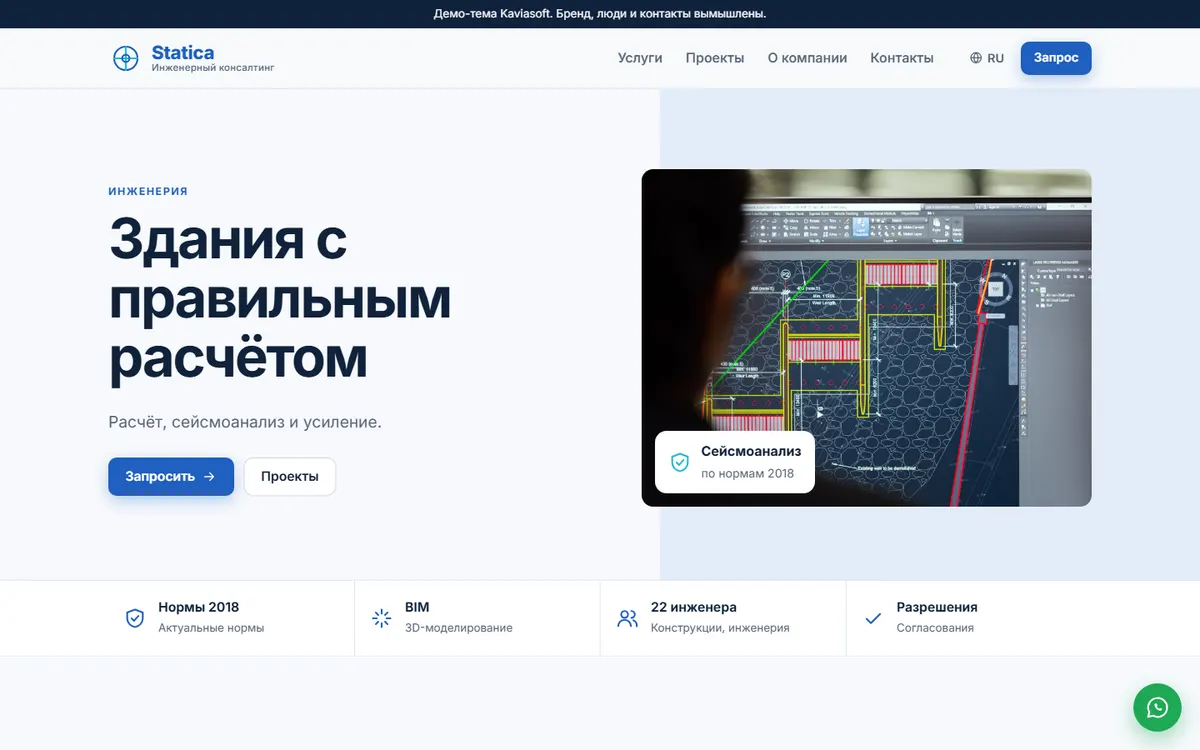Click the checkmark icon beside Разрешения

click(x=873, y=618)
